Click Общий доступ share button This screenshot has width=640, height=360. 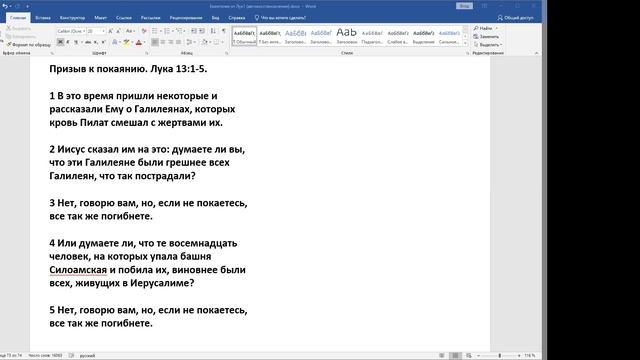(x=515, y=18)
